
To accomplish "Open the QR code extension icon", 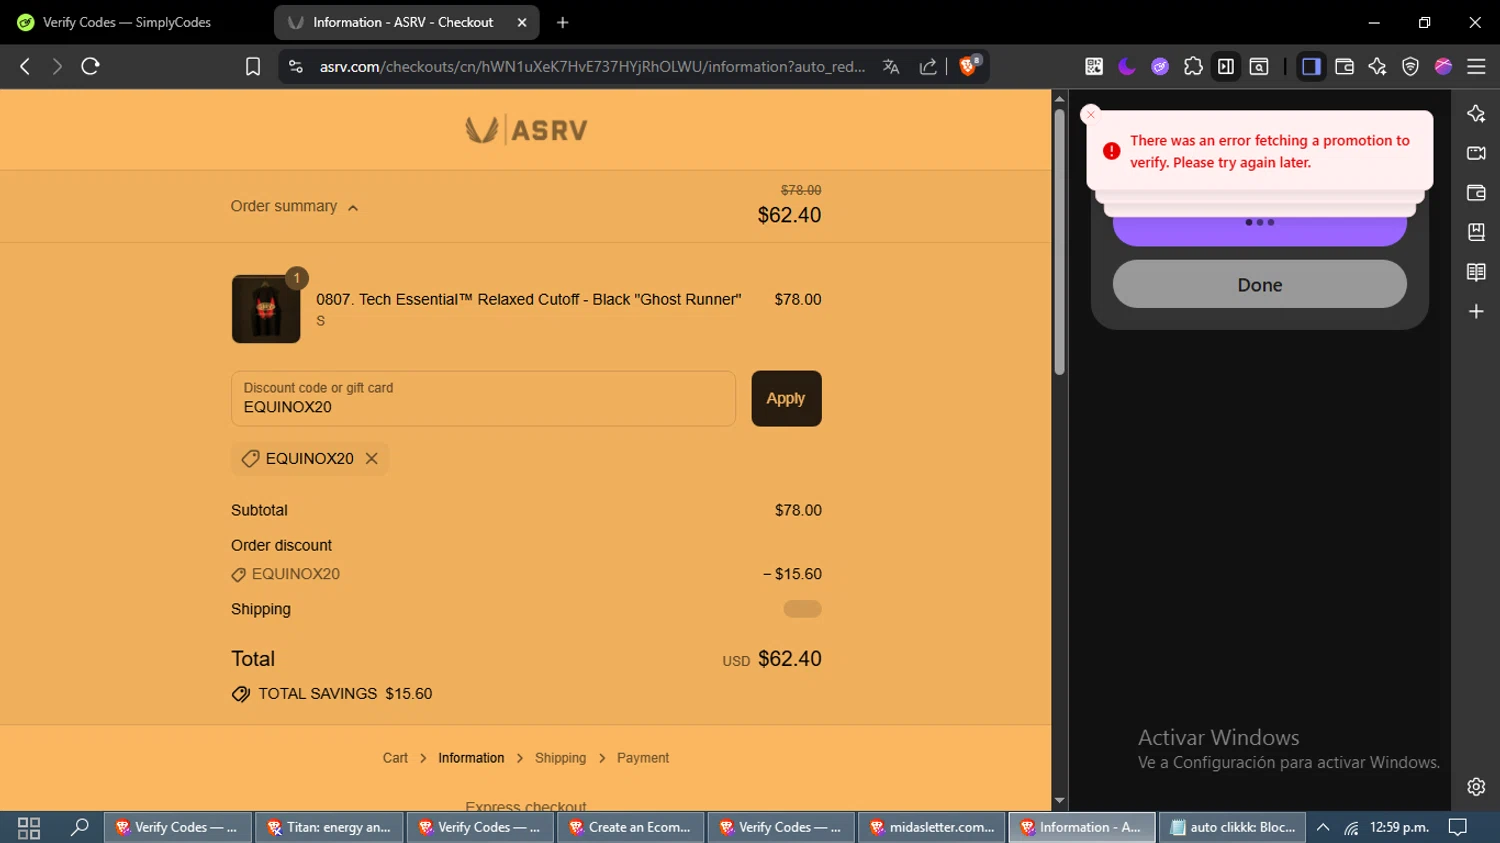I will pos(1094,66).
